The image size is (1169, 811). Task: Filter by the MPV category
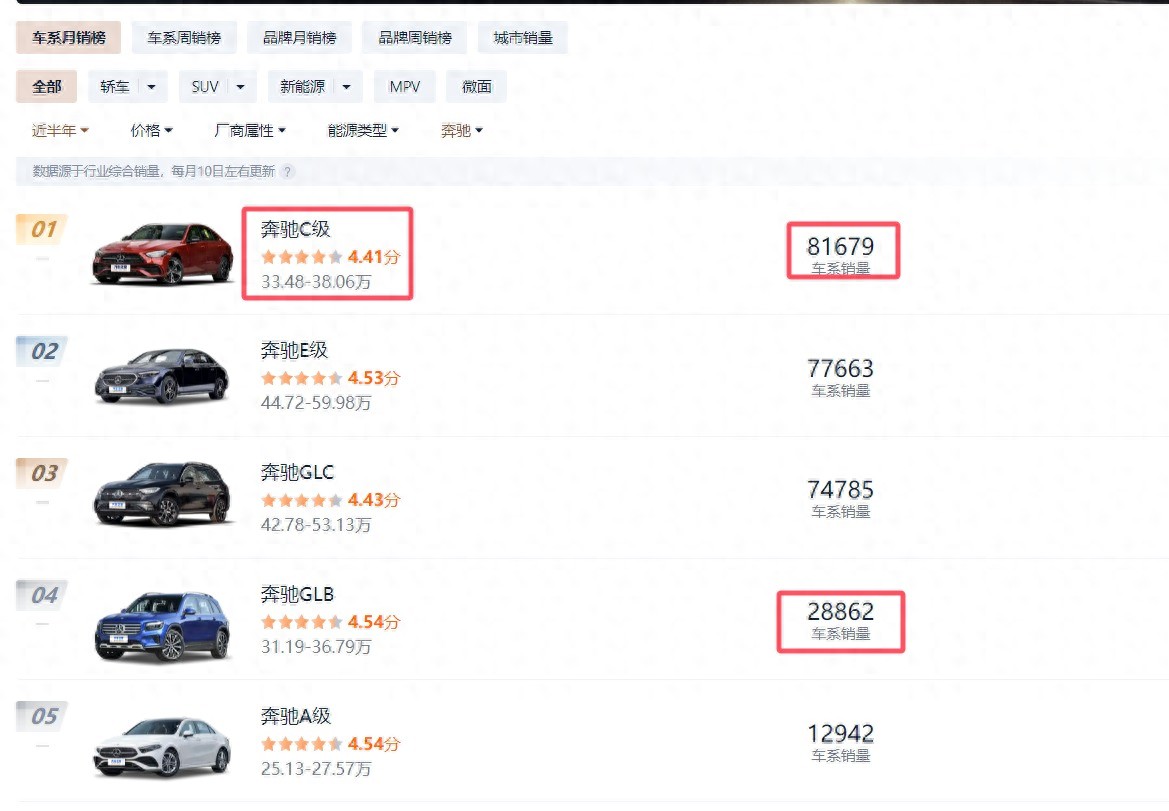(x=404, y=87)
